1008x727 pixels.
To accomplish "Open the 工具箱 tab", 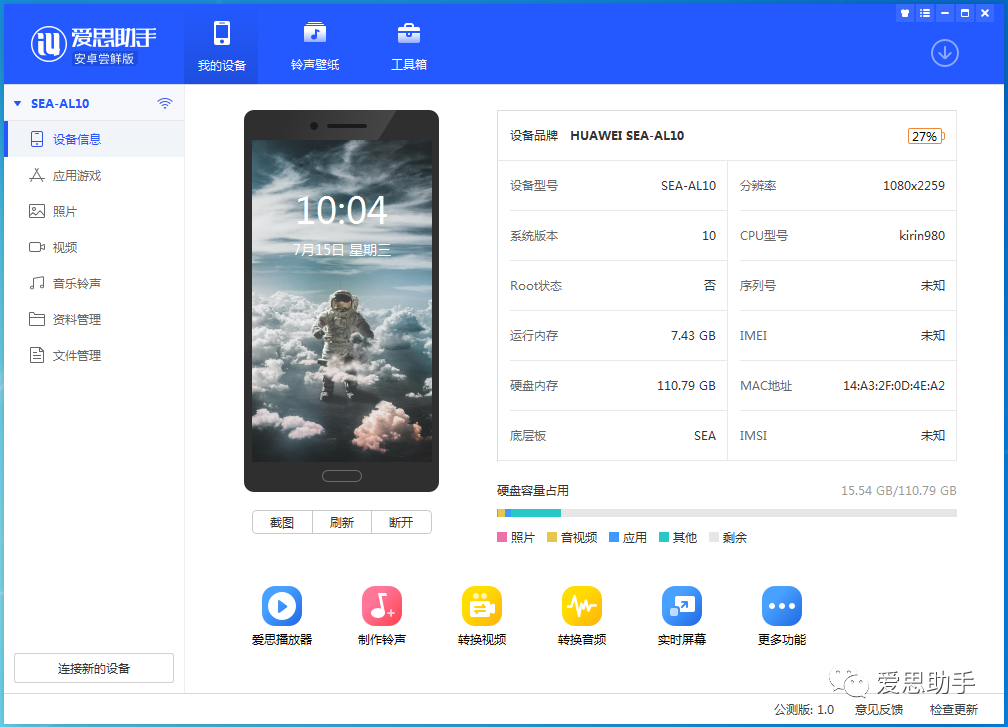I will point(409,46).
